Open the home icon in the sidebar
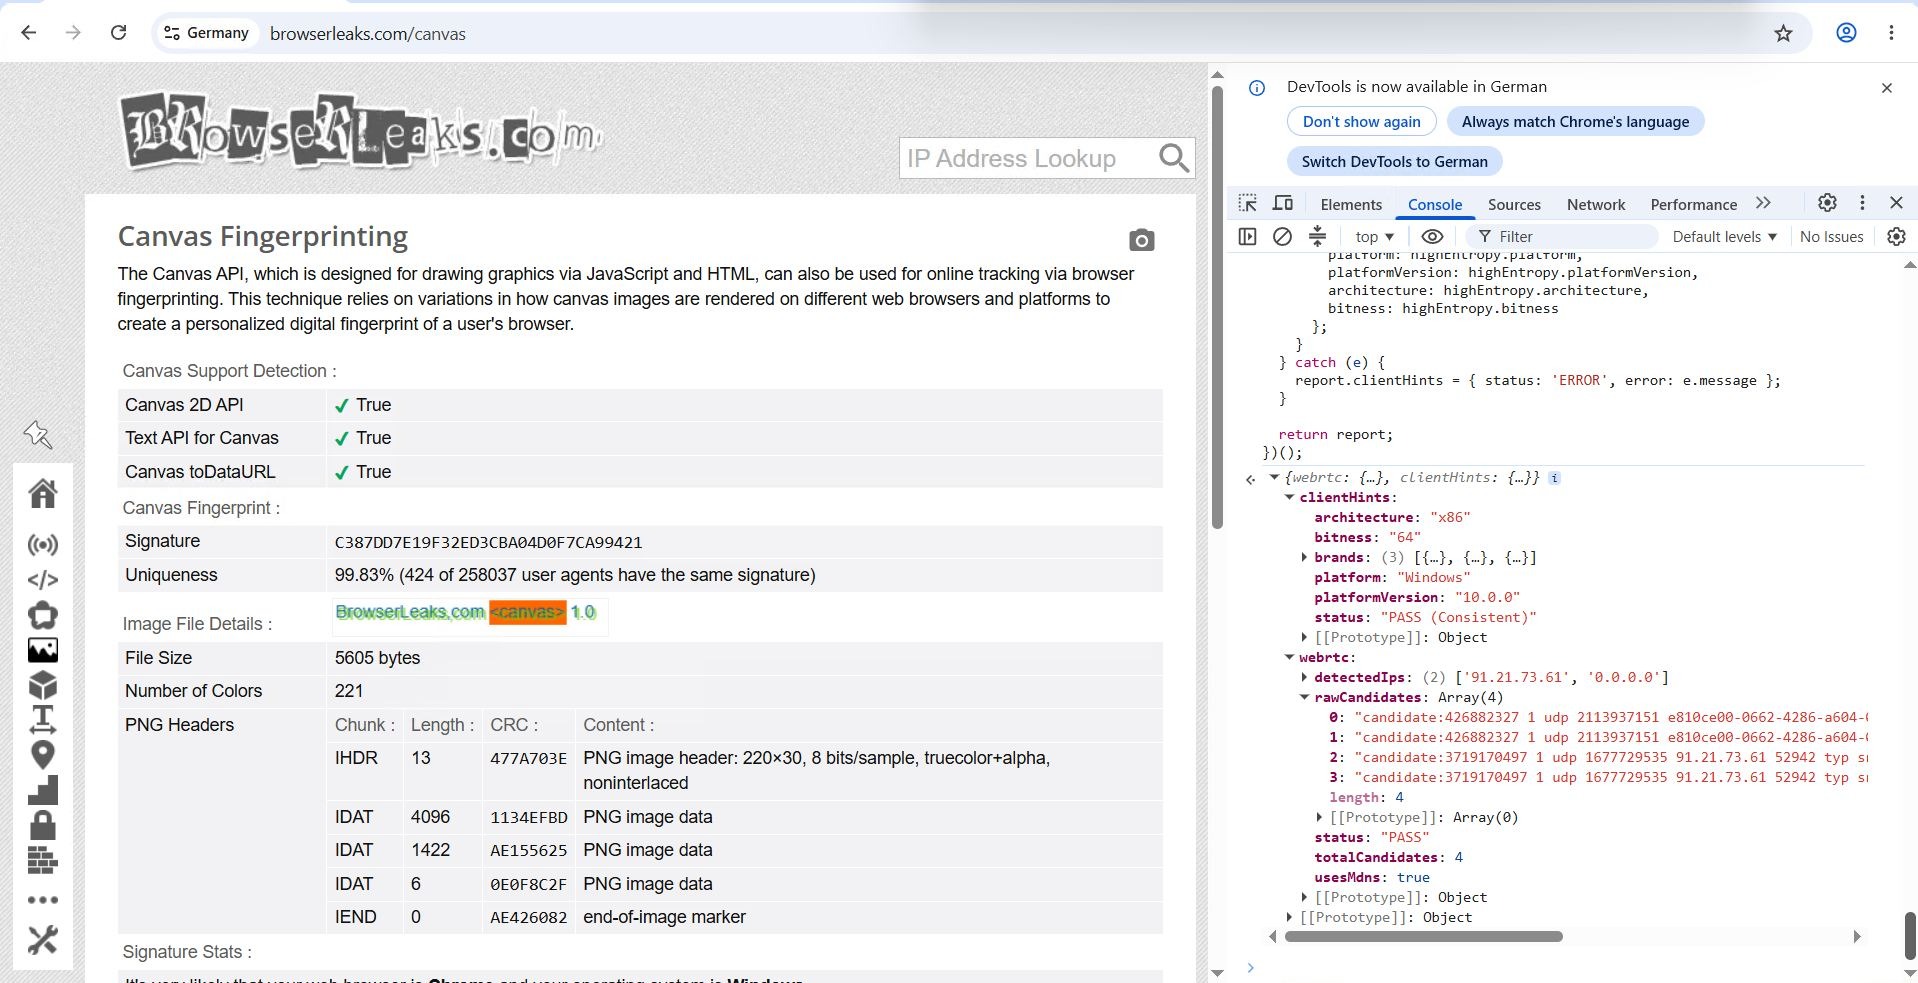The image size is (1918, 983). [x=43, y=493]
